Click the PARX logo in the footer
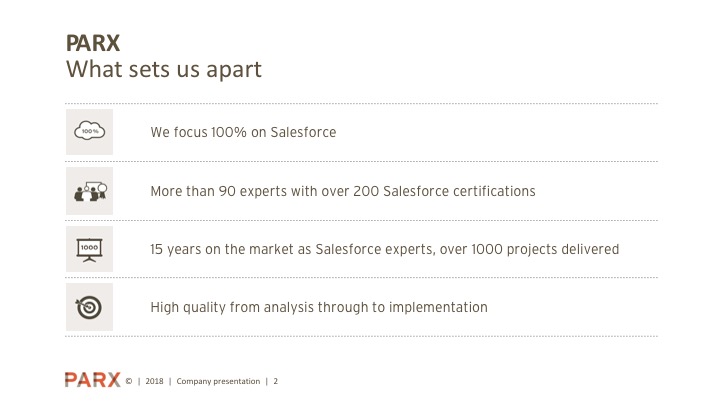The height and width of the screenshot is (405, 720). click(x=92, y=378)
